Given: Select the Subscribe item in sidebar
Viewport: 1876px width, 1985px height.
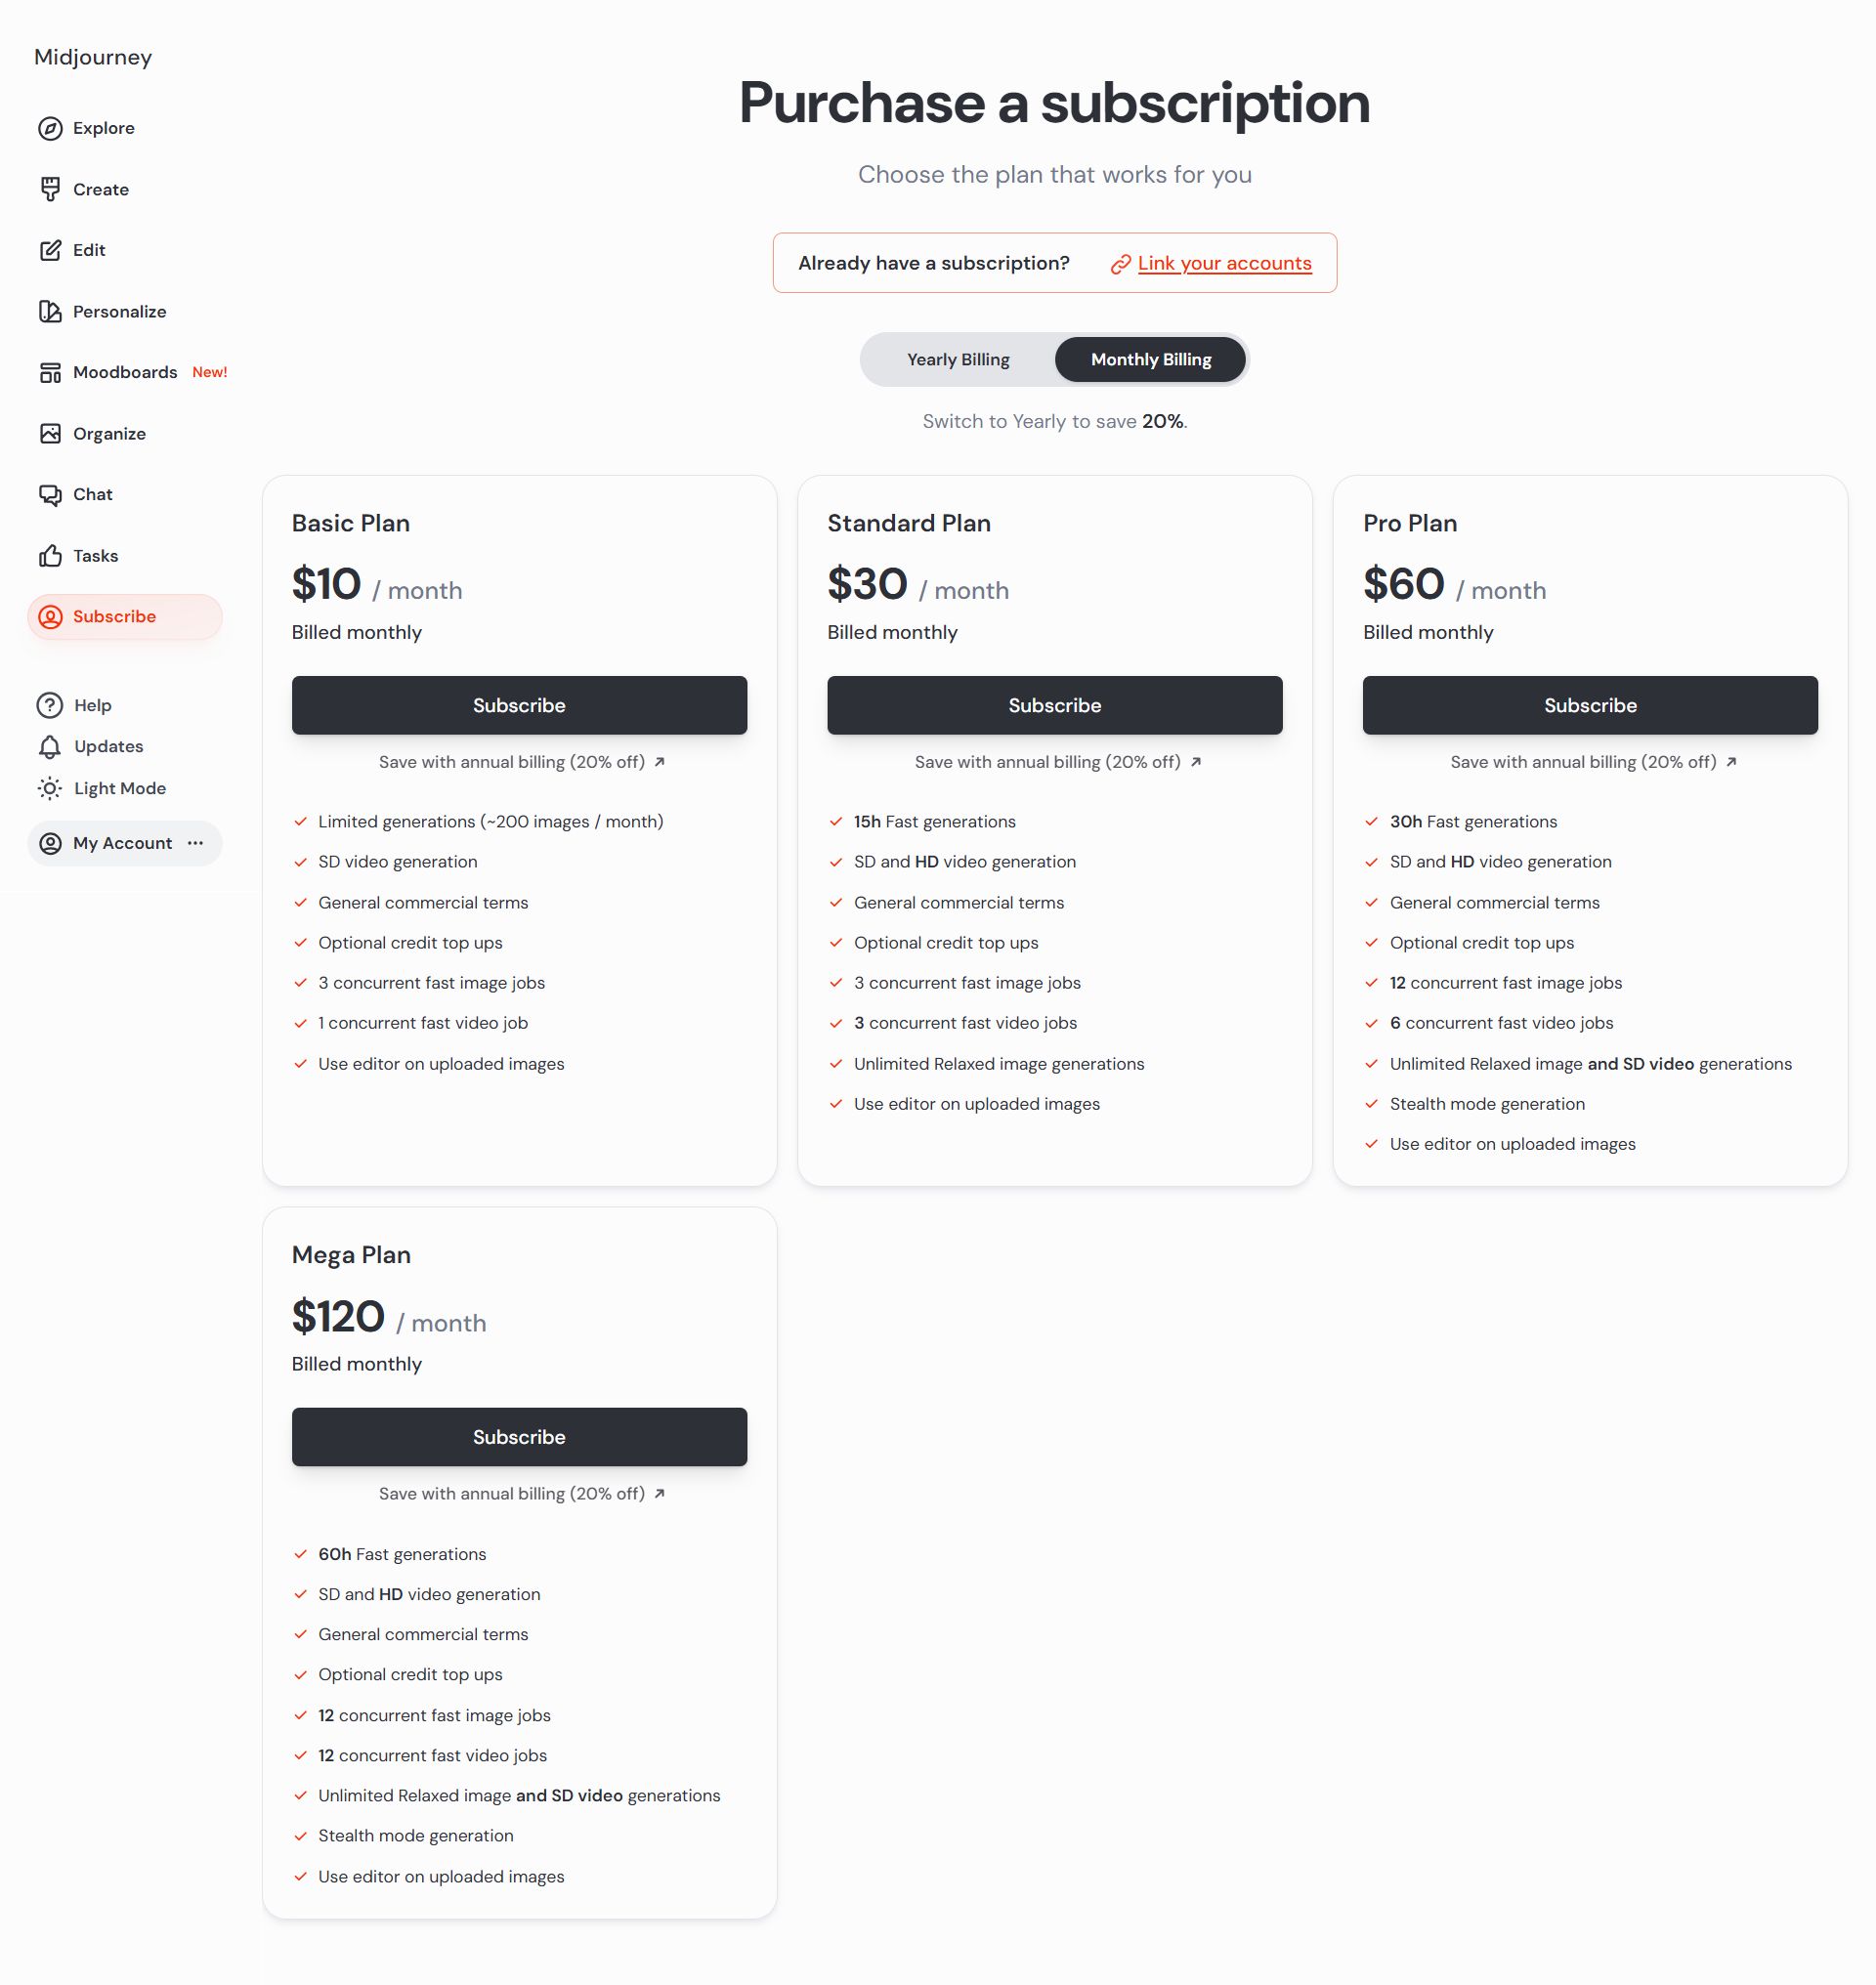Looking at the screenshot, I should (x=125, y=617).
